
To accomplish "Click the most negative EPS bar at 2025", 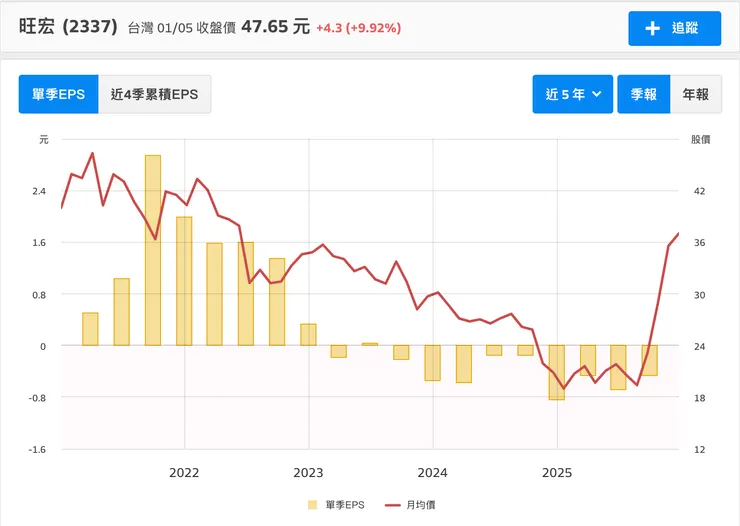I will click(557, 372).
